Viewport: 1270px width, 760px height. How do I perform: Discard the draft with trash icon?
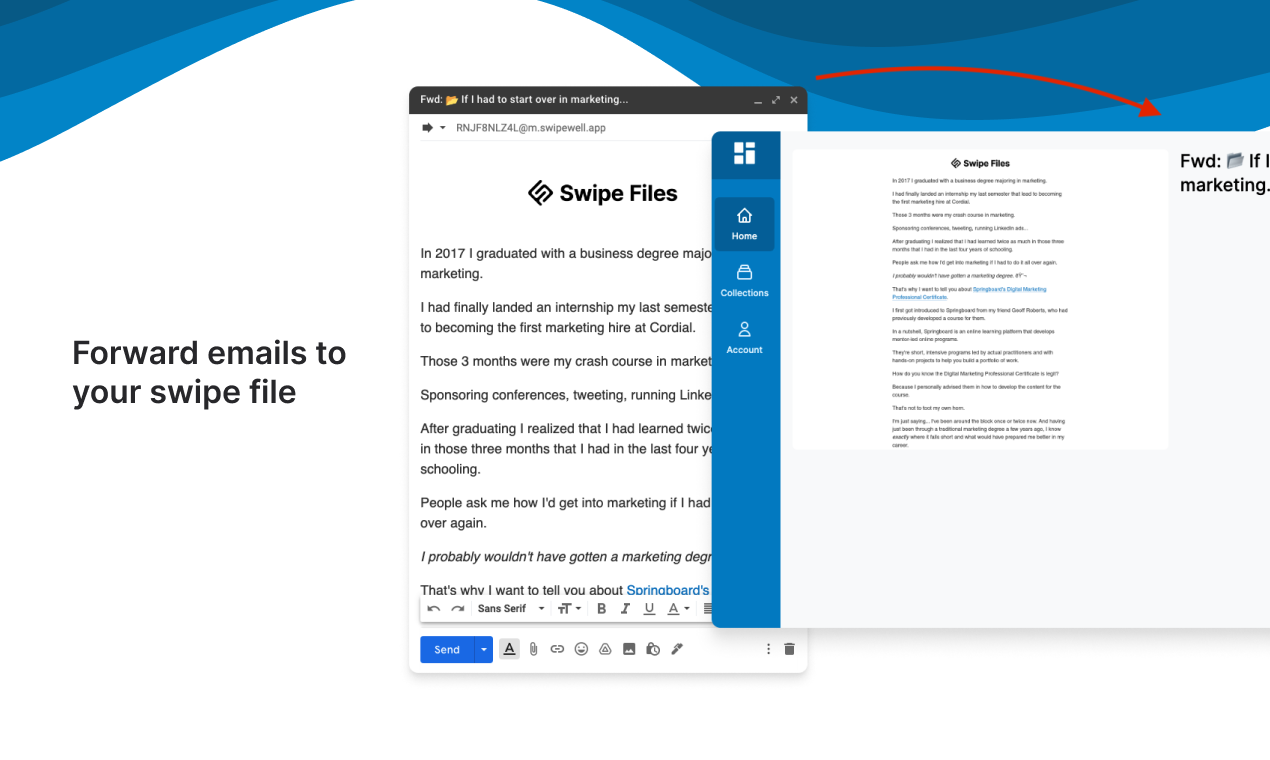pyautogui.click(x=789, y=649)
